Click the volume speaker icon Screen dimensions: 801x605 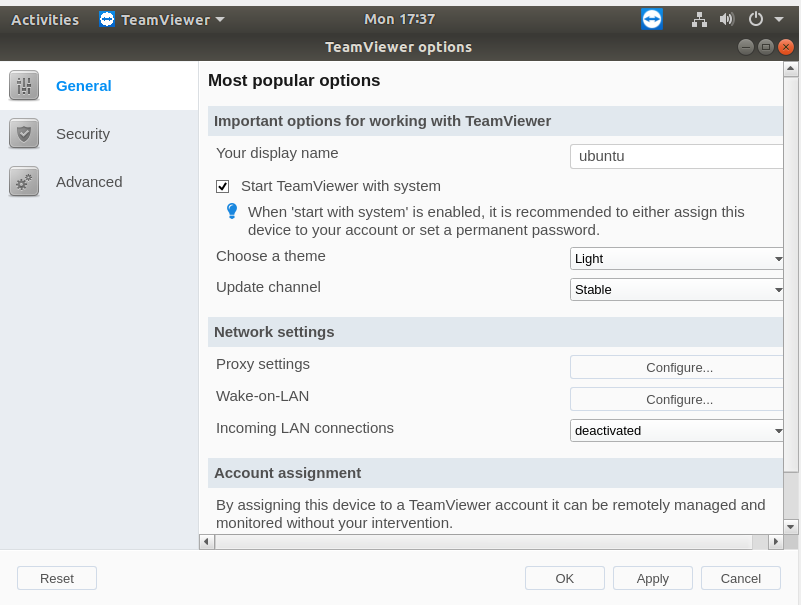[x=726, y=19]
